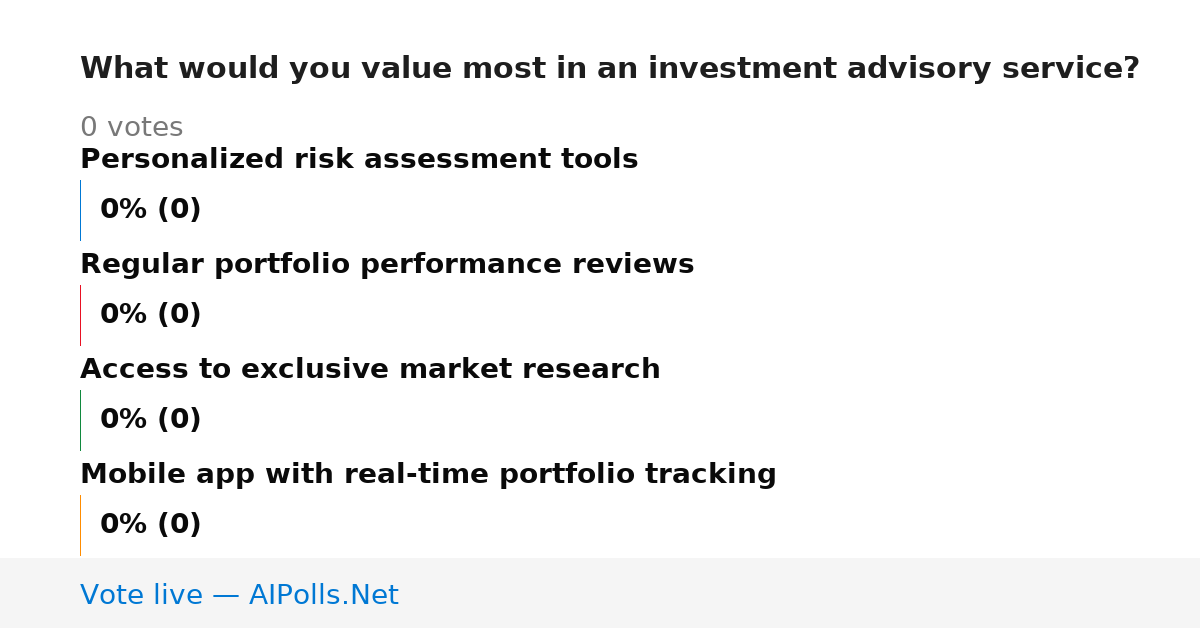
Task: Choose Regular portfolio performance reviews option
Action: tap(387, 265)
